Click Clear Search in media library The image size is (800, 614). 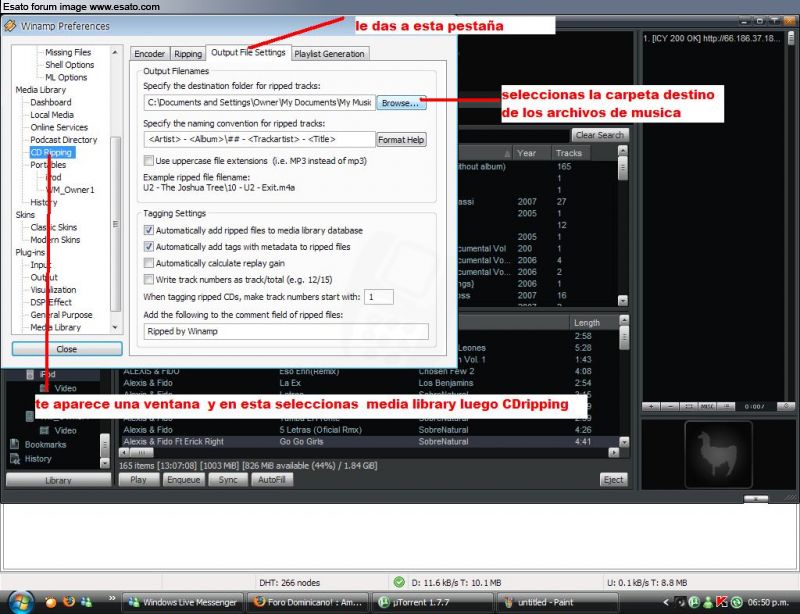click(599, 135)
